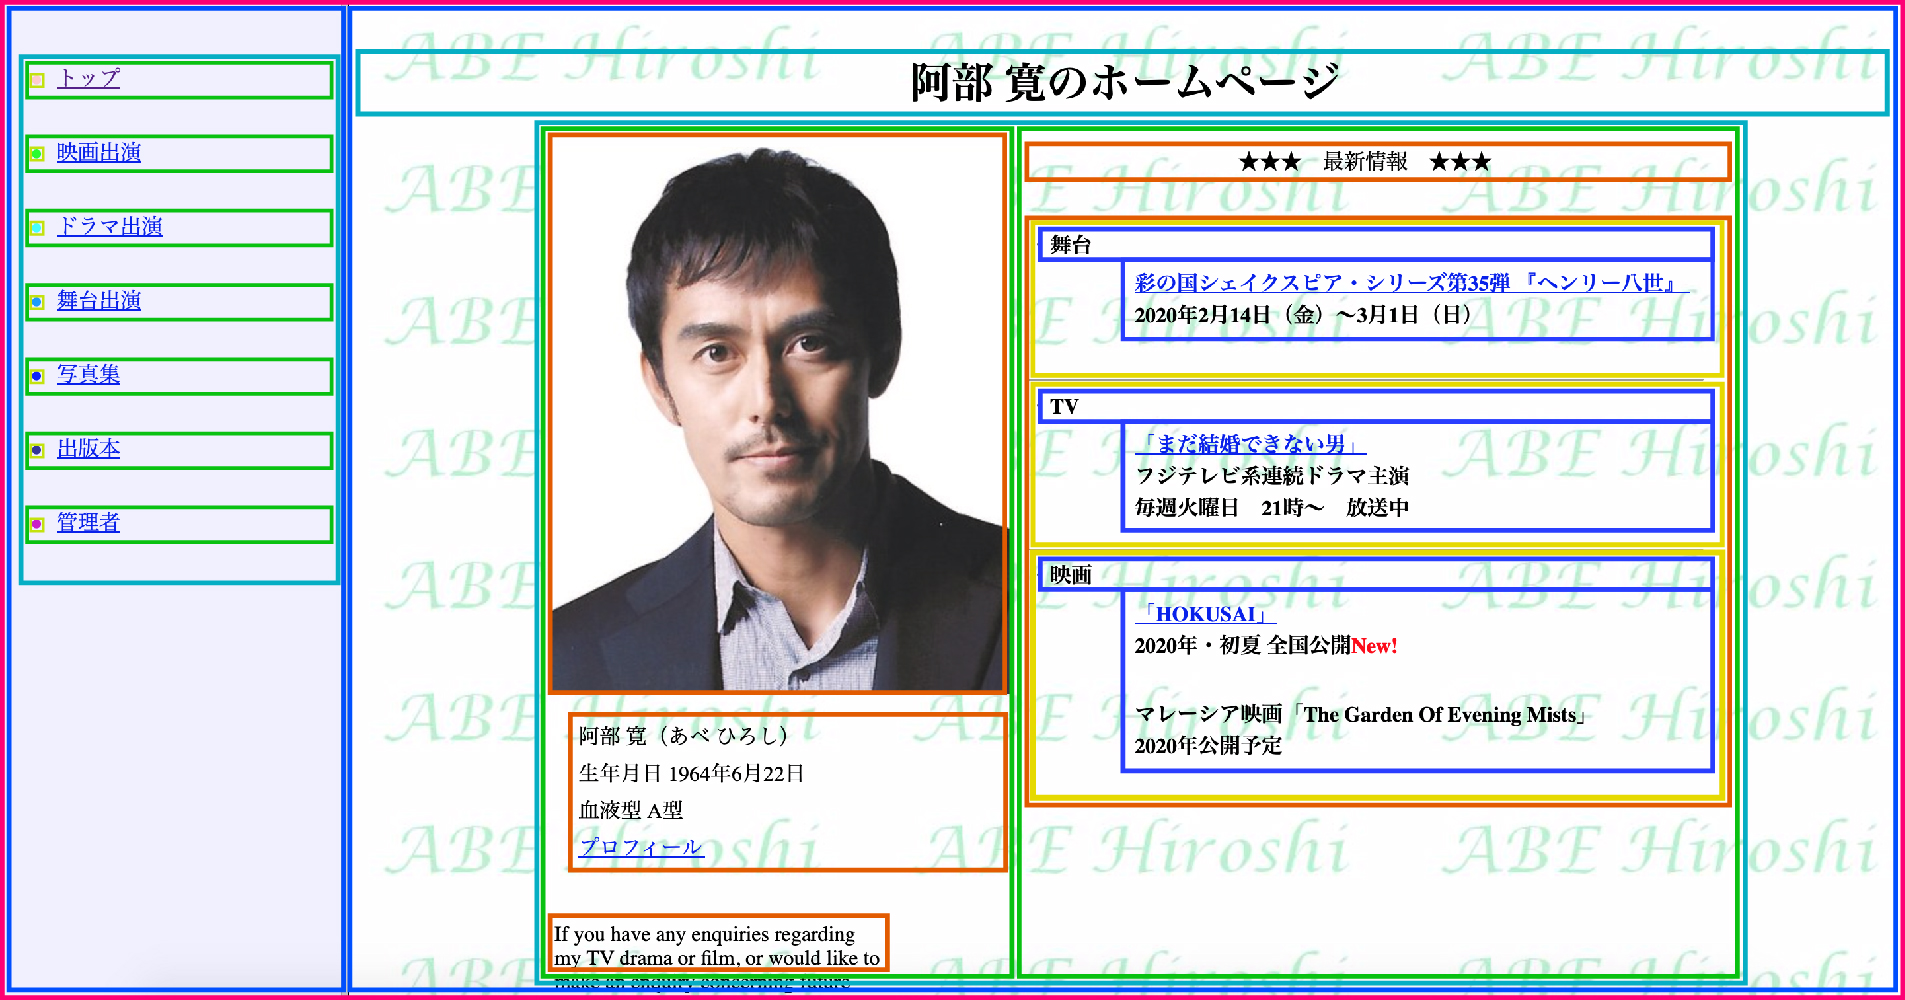1905x1000 pixels.
Task: Open the ヘンリー八世 stage play link
Action: [1404, 283]
